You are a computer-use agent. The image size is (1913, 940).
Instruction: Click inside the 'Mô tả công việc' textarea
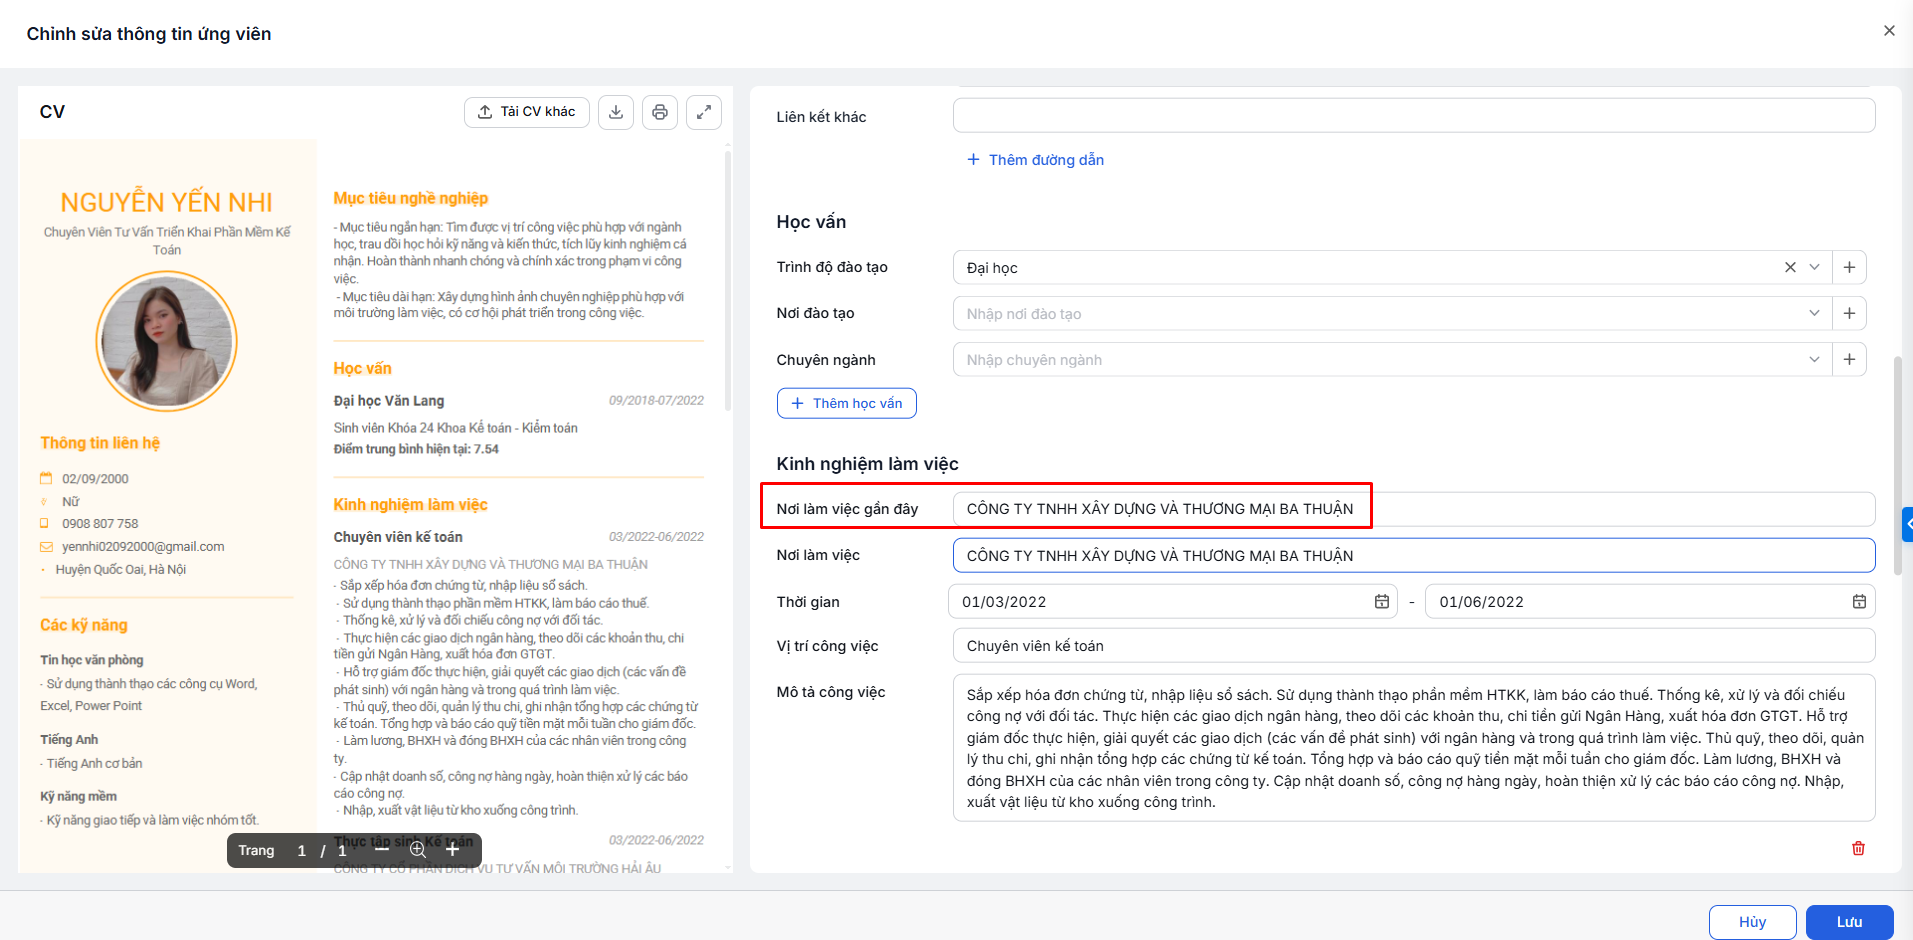[x=1414, y=748]
